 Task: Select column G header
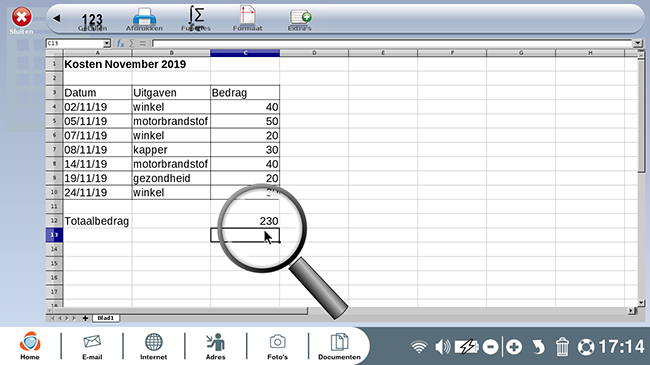click(x=521, y=53)
